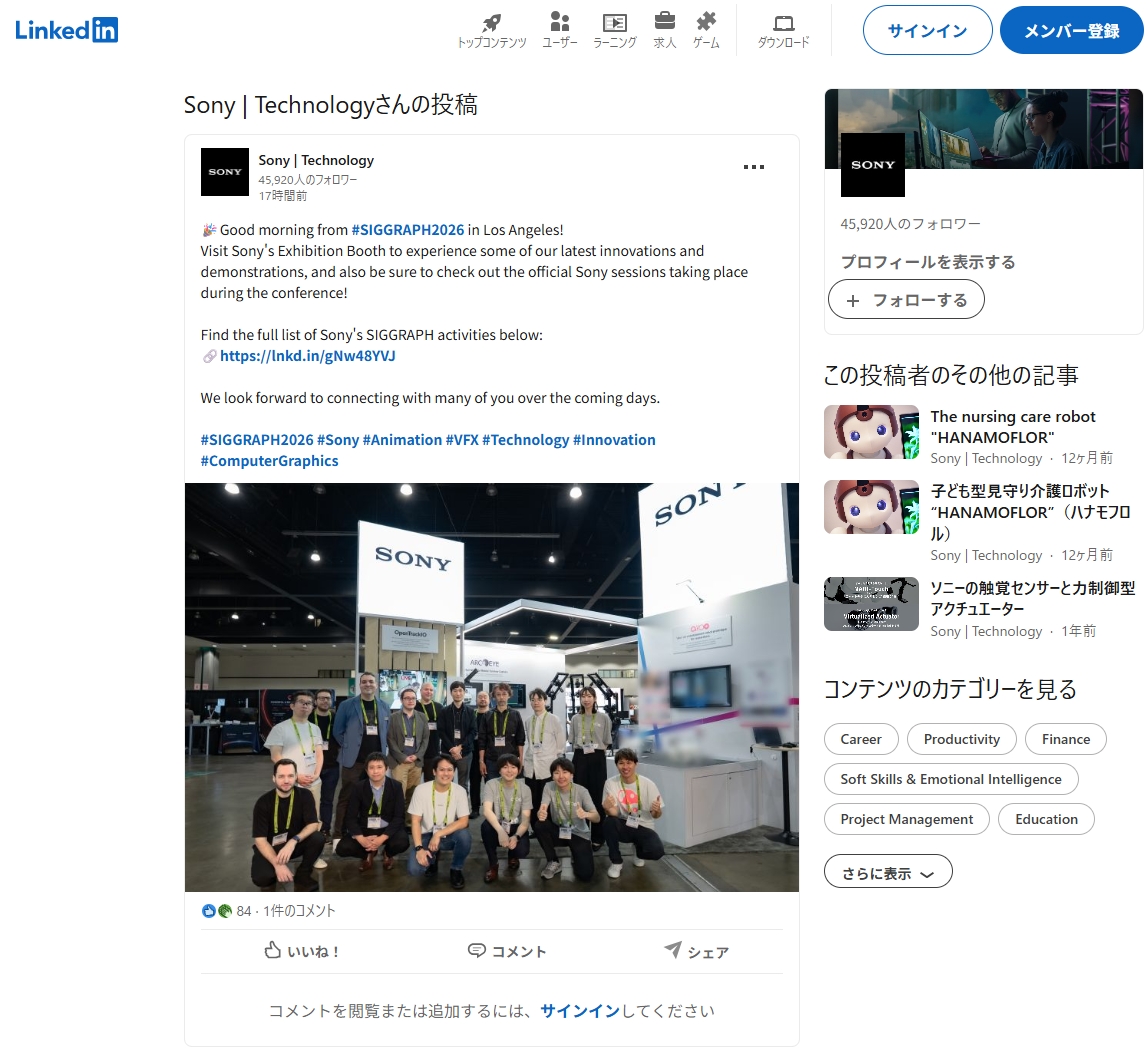Select Soft Skills & Emotional Intelligence chip
The image size is (1148, 1055).
pyautogui.click(x=951, y=779)
